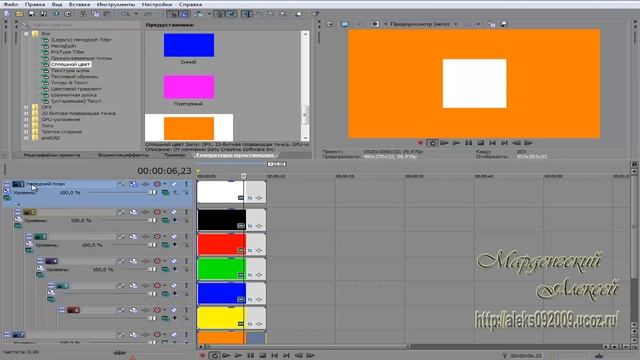
Task: Open track 2 FX icon
Action: tap(145, 212)
